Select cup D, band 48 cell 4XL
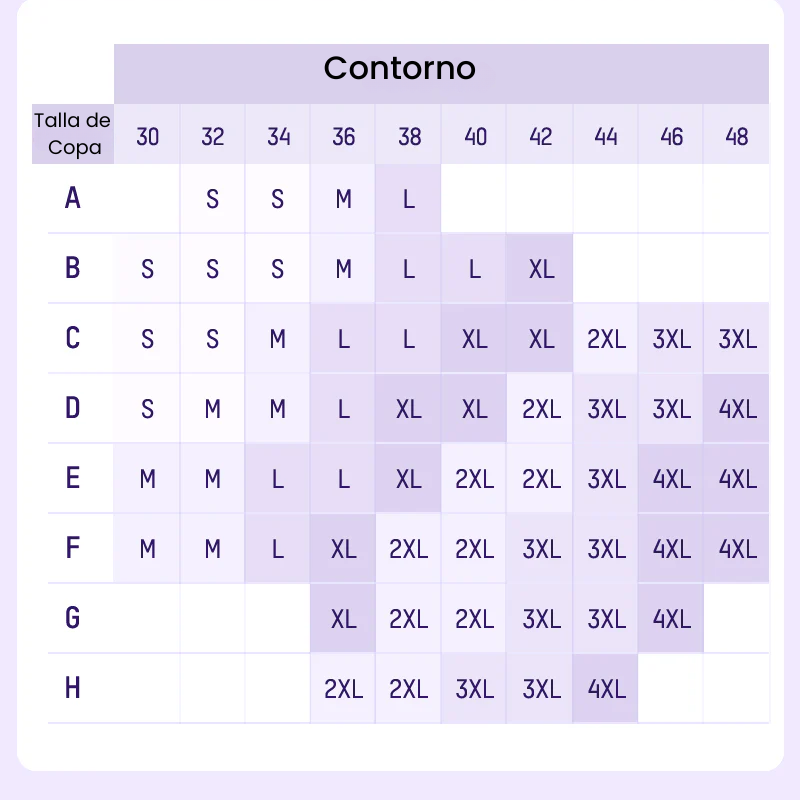 (737, 408)
